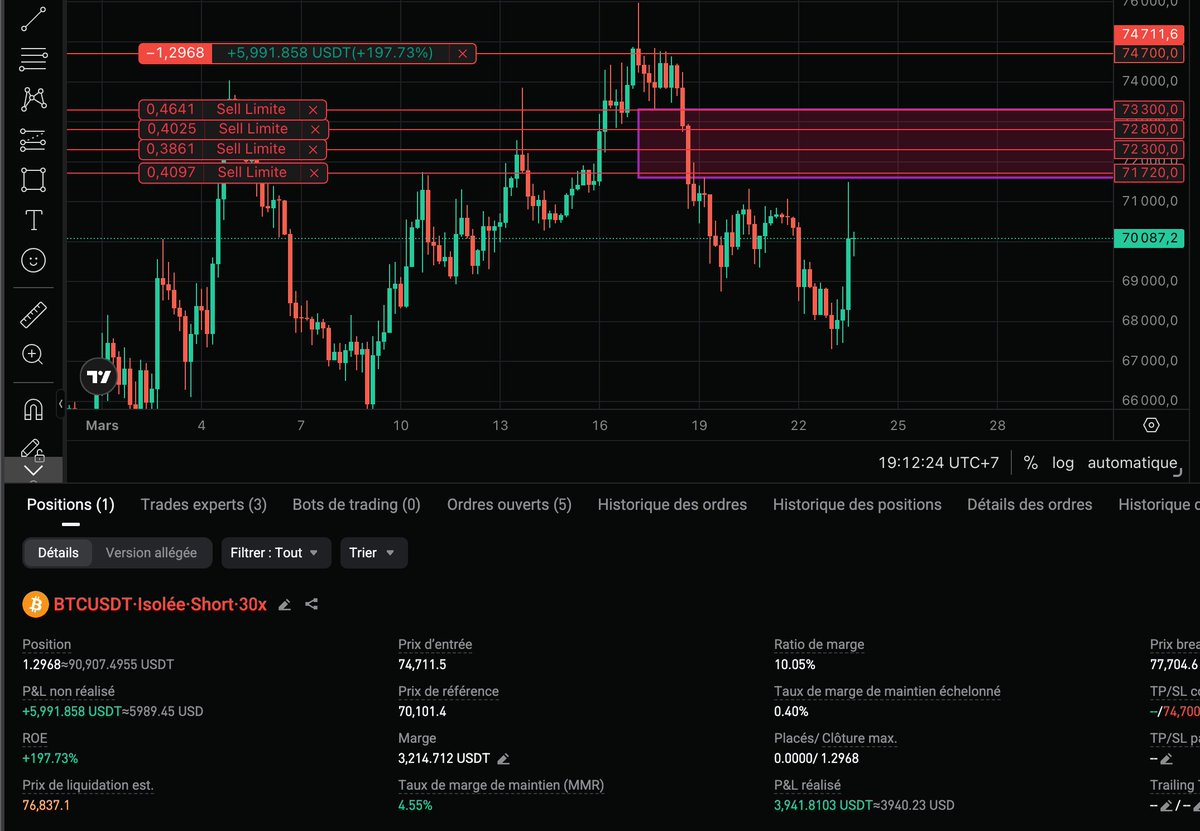Select the purple rectangle zone on chart
The image size is (1200, 831).
pos(875,143)
